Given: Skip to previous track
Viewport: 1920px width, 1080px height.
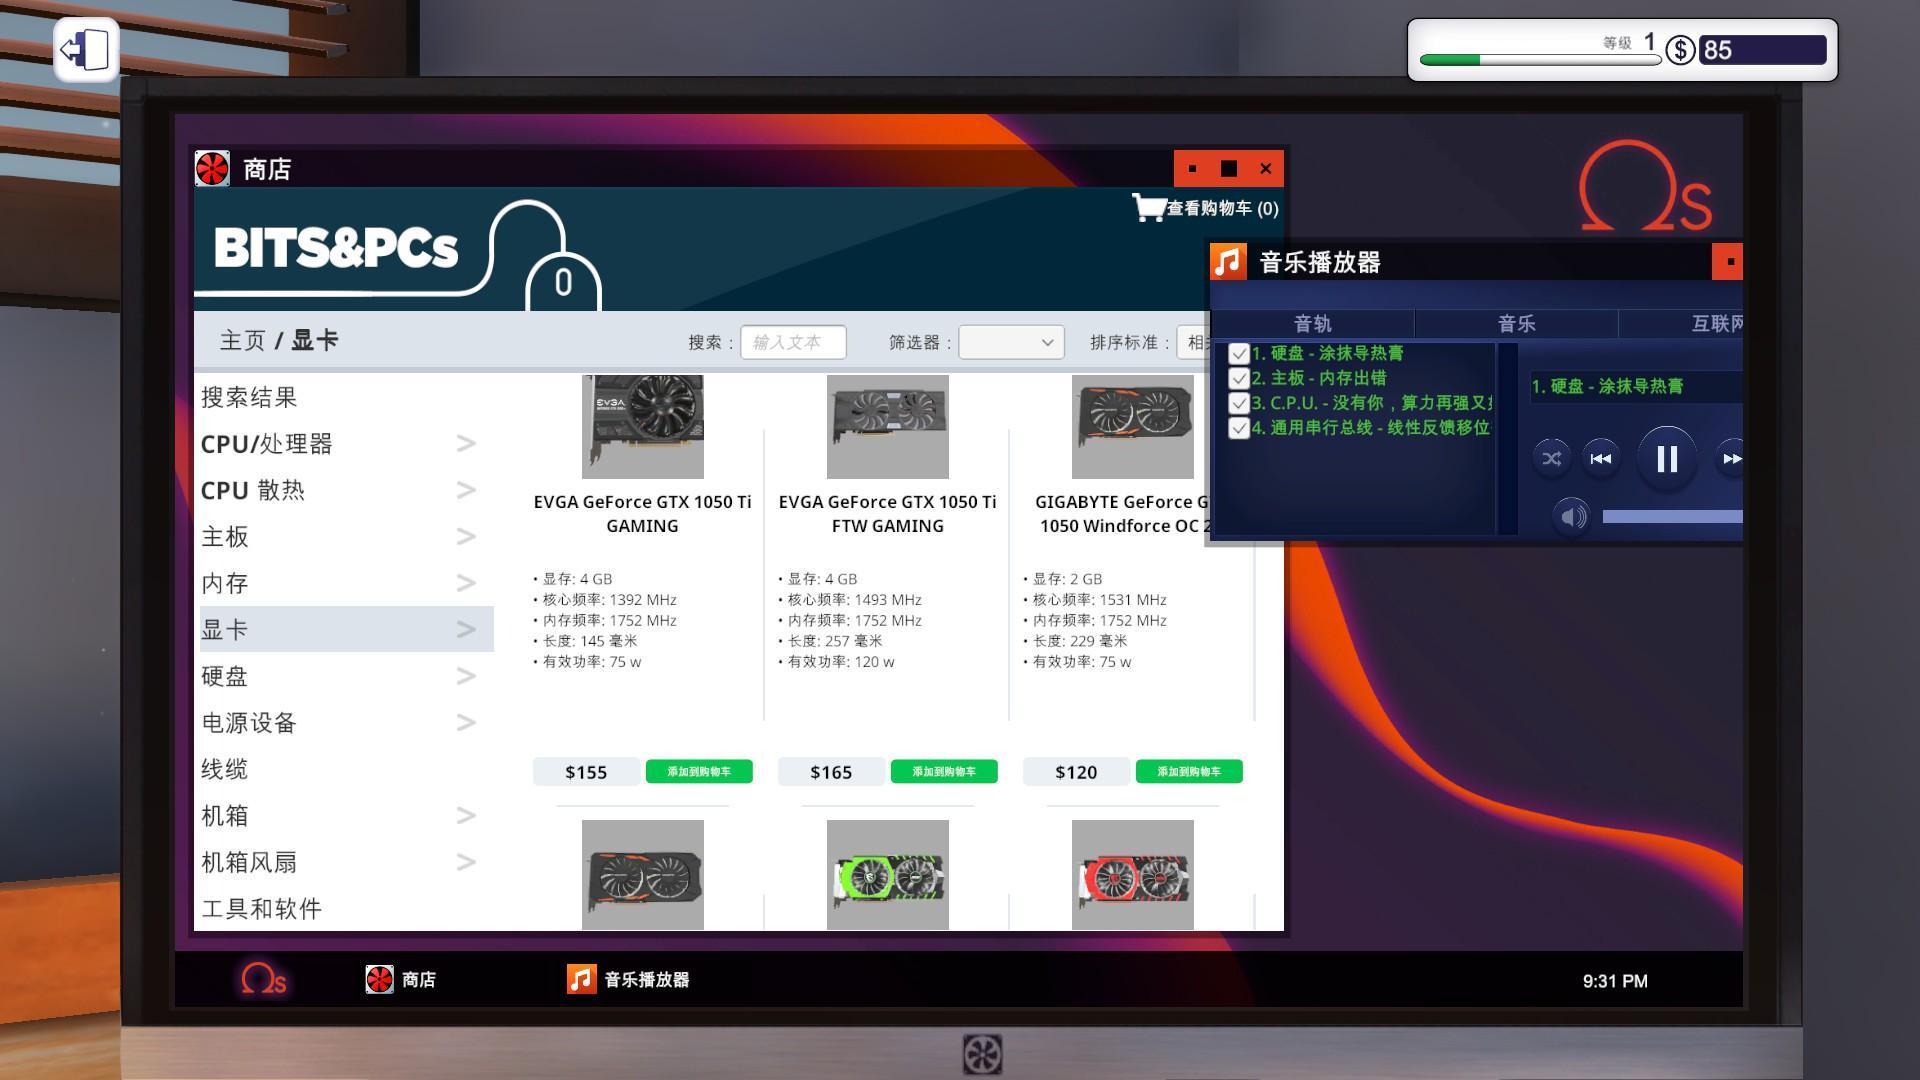Looking at the screenshot, I should (1601, 458).
